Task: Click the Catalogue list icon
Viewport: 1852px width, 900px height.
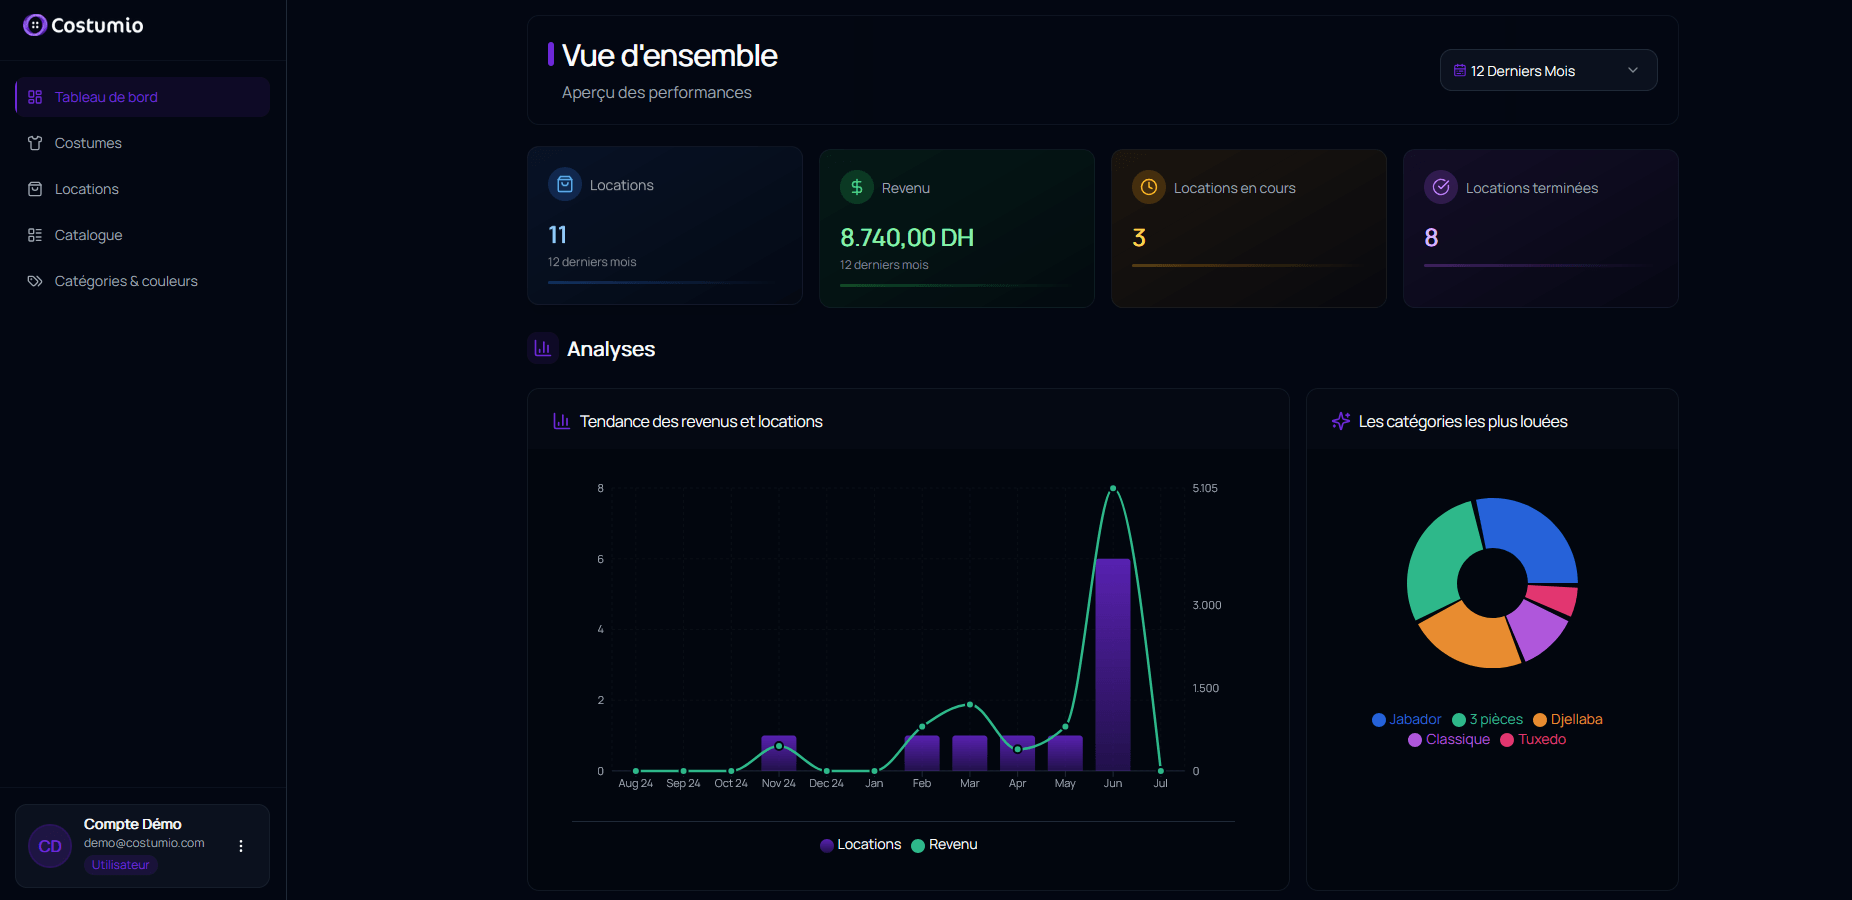Action: pos(34,234)
